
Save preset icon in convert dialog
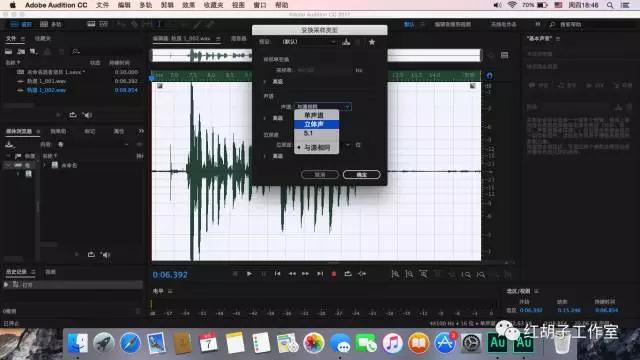(346, 42)
